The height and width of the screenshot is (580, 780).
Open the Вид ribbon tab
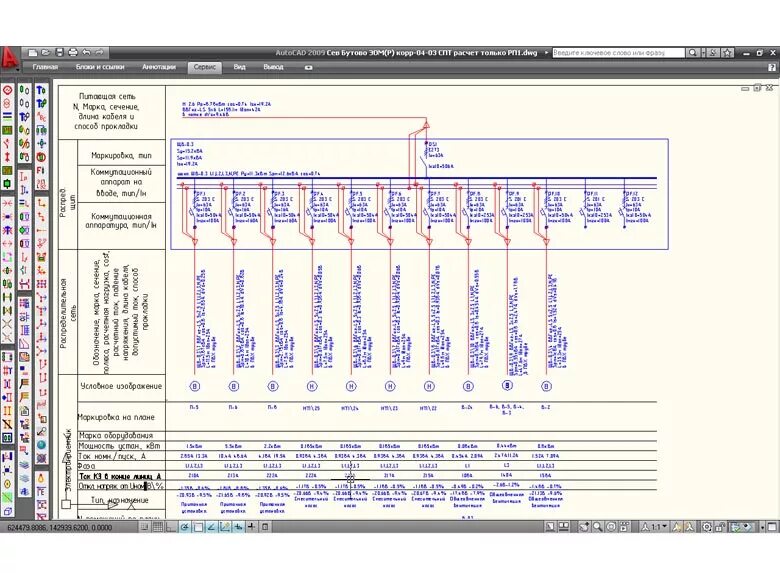[x=240, y=67]
